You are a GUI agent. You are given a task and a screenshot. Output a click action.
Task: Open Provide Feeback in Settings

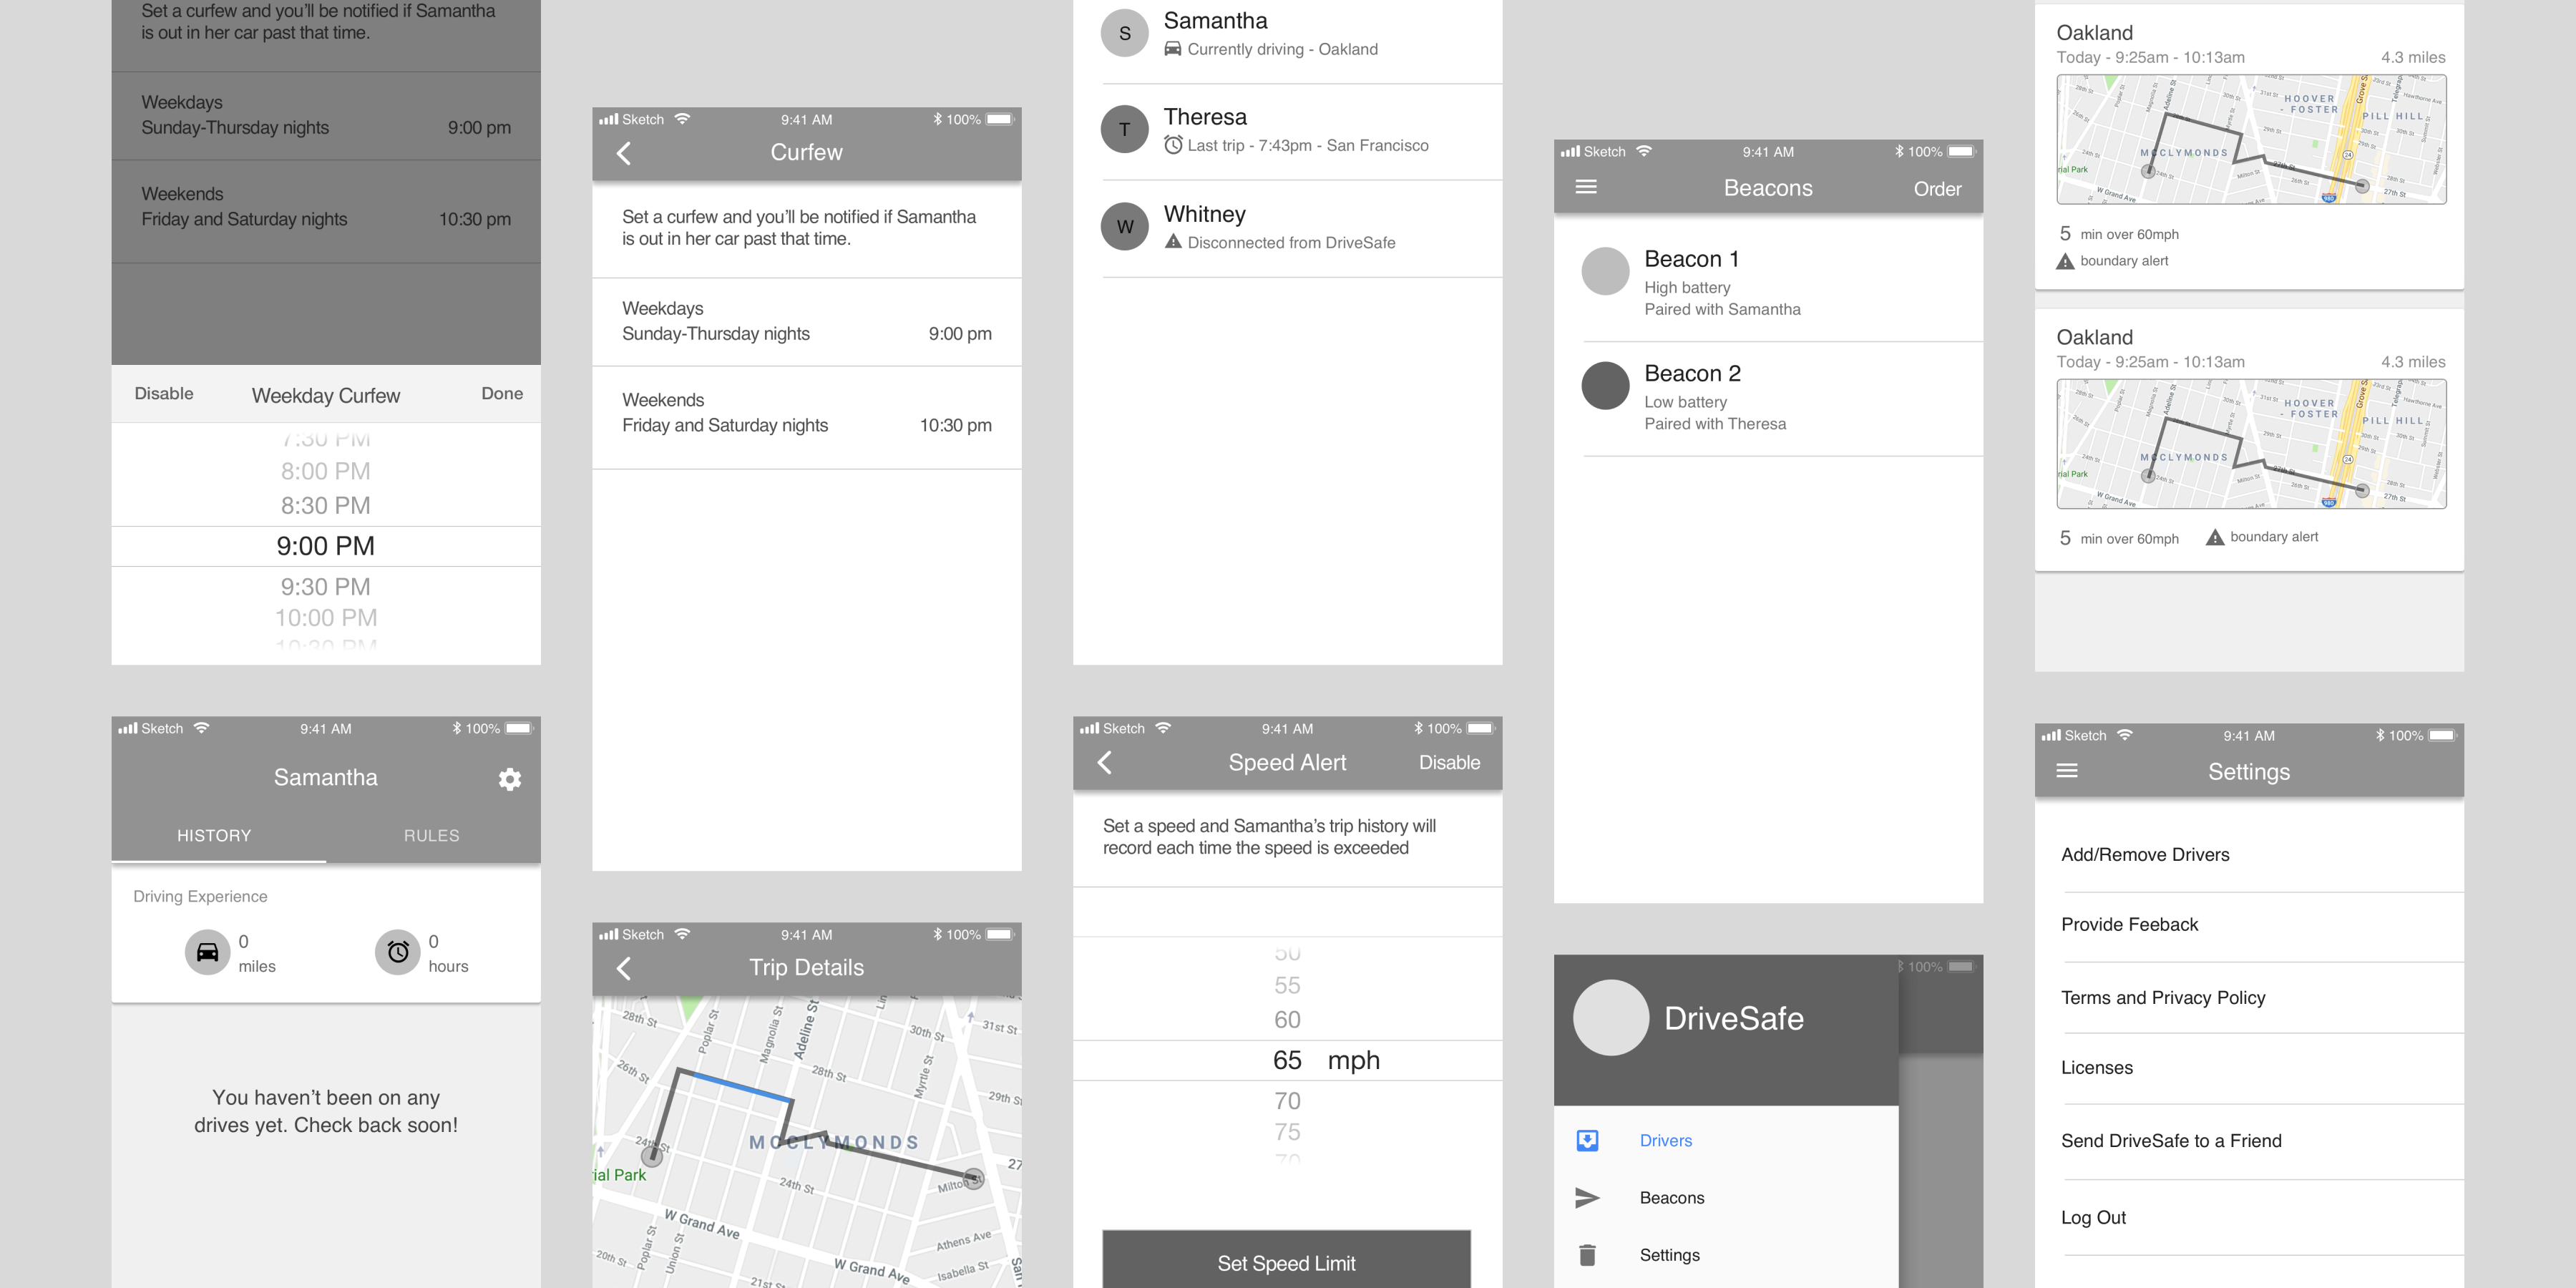coord(2249,925)
